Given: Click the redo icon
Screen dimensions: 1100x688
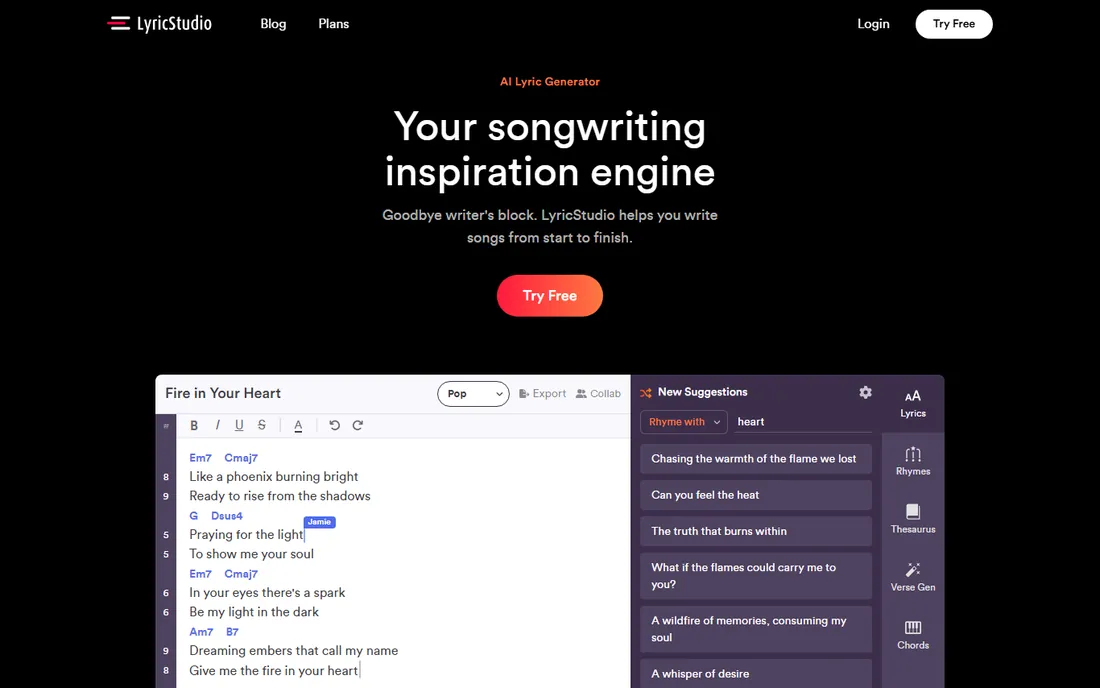Looking at the screenshot, I should point(358,425).
